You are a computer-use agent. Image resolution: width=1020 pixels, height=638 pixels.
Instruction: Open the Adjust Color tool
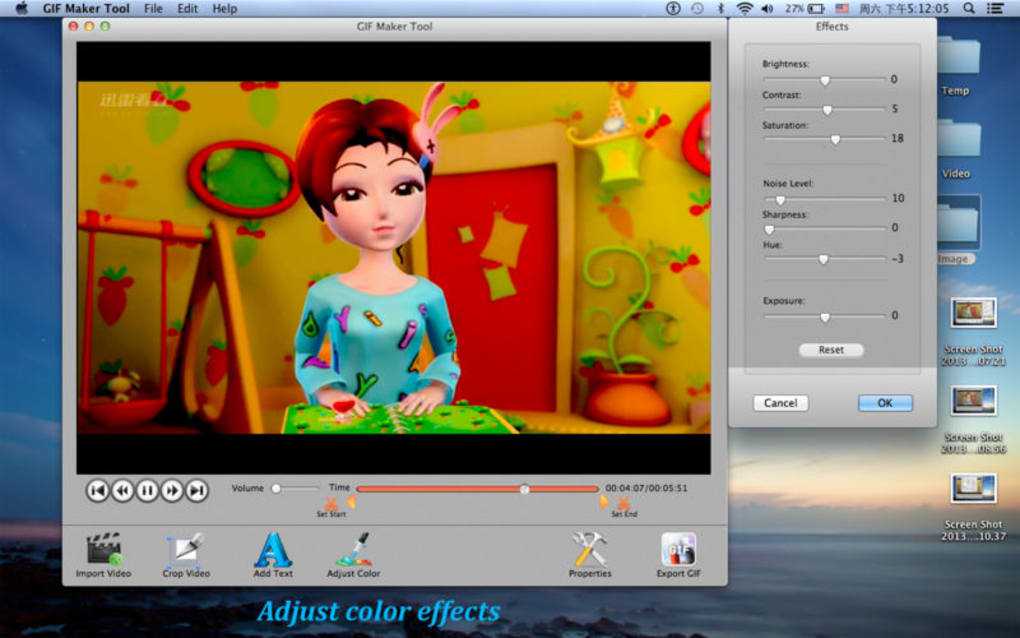(x=353, y=555)
